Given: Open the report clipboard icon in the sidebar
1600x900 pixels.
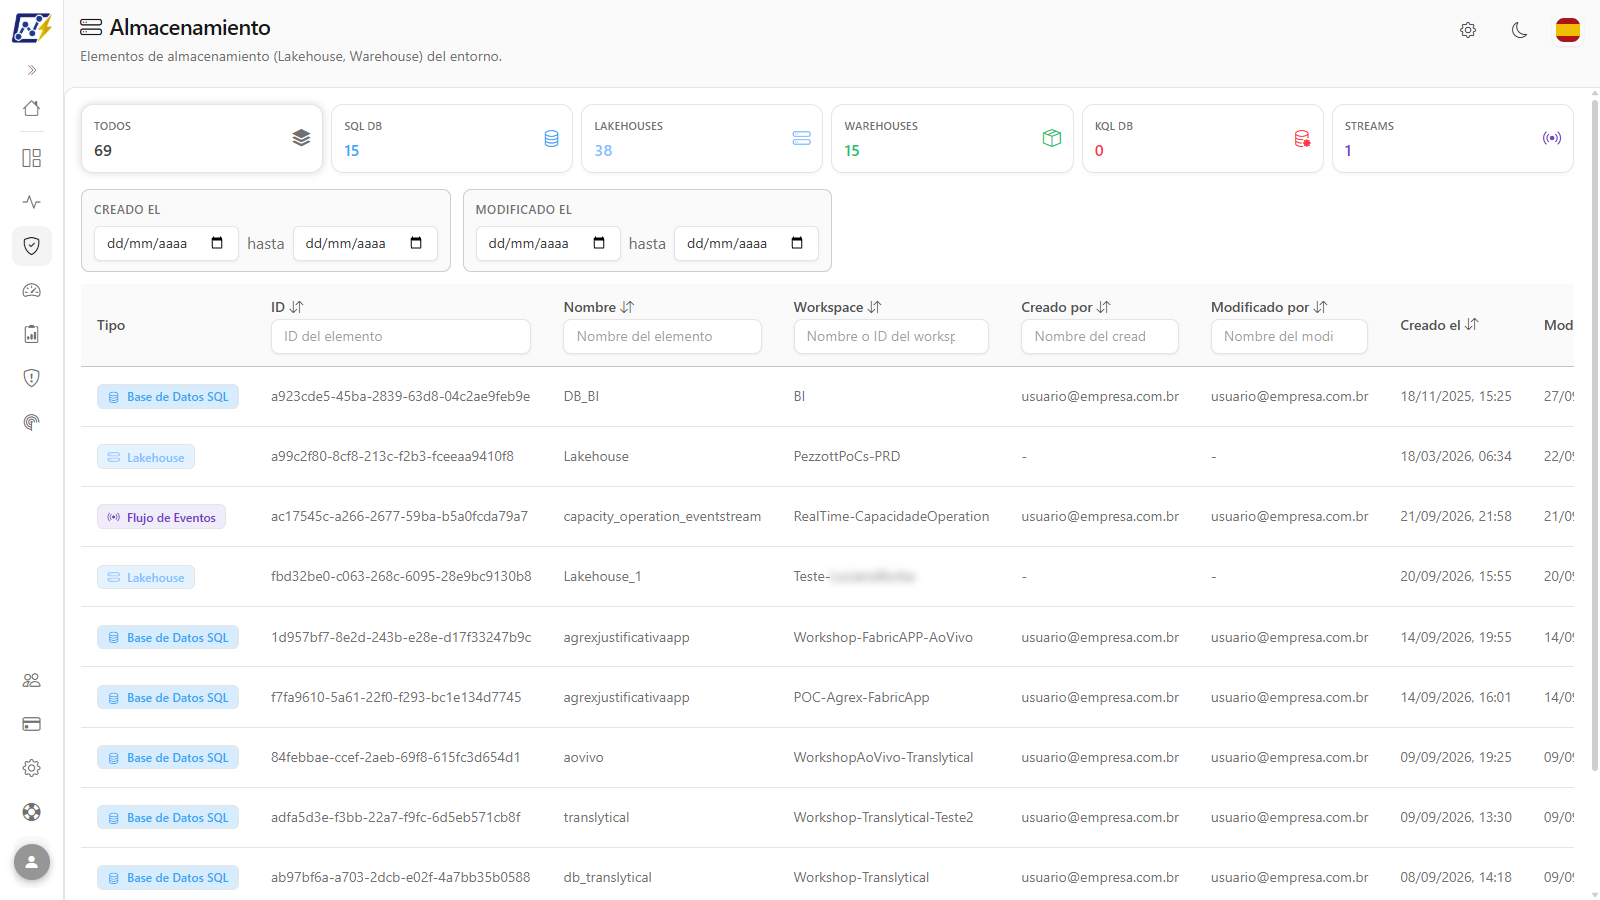Looking at the screenshot, I should [32, 334].
